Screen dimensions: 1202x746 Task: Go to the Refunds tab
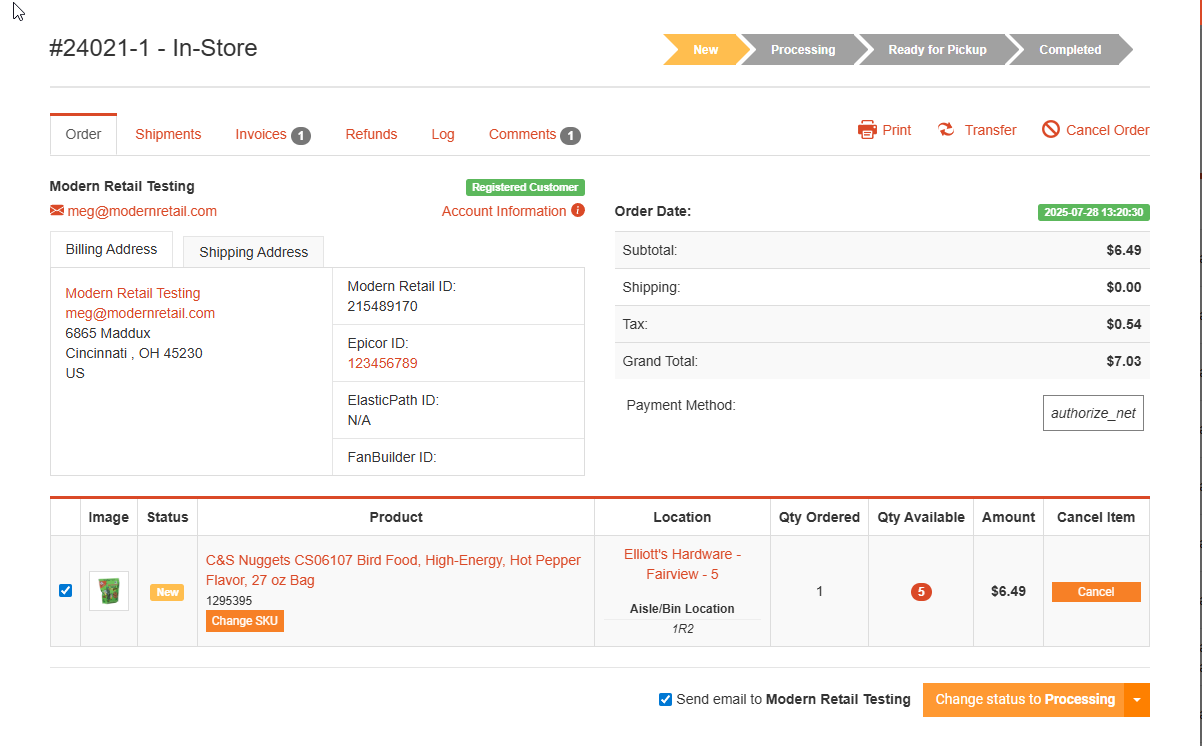point(371,134)
